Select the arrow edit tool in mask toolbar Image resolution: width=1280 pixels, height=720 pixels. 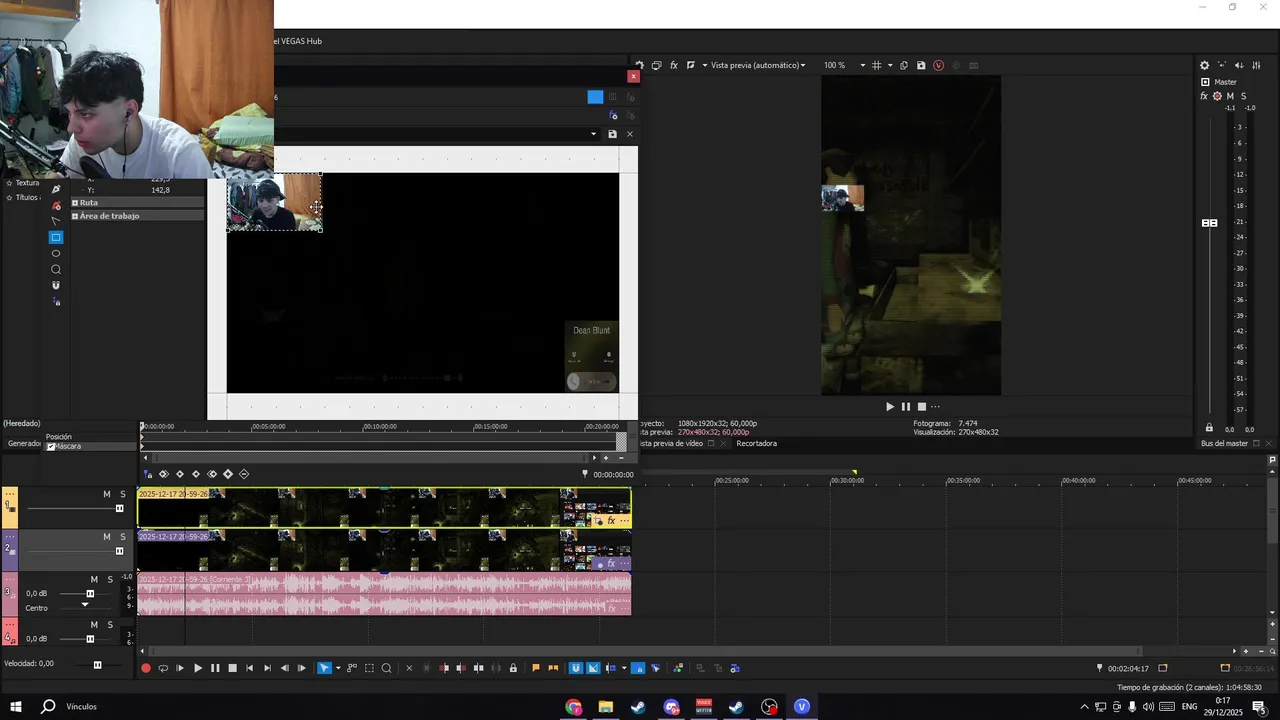coord(56,221)
